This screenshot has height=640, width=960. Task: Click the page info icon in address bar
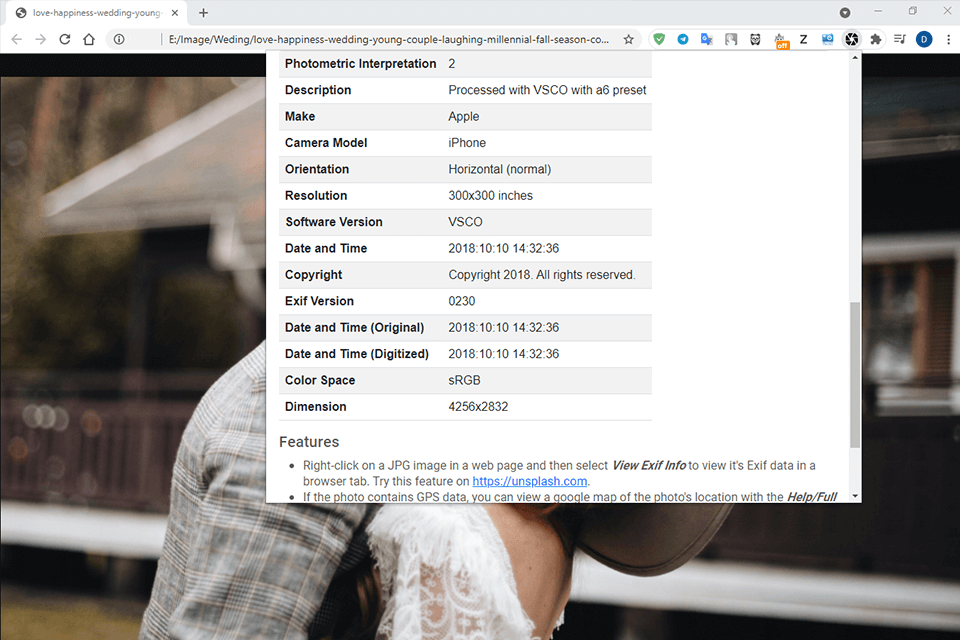click(x=120, y=38)
